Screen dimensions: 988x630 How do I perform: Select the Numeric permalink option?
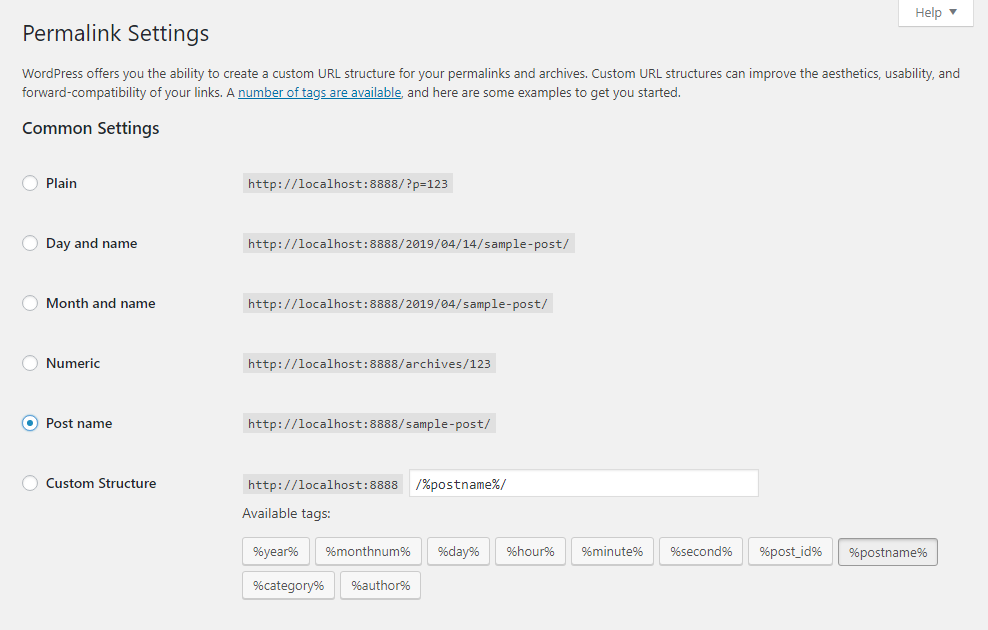pos(30,363)
